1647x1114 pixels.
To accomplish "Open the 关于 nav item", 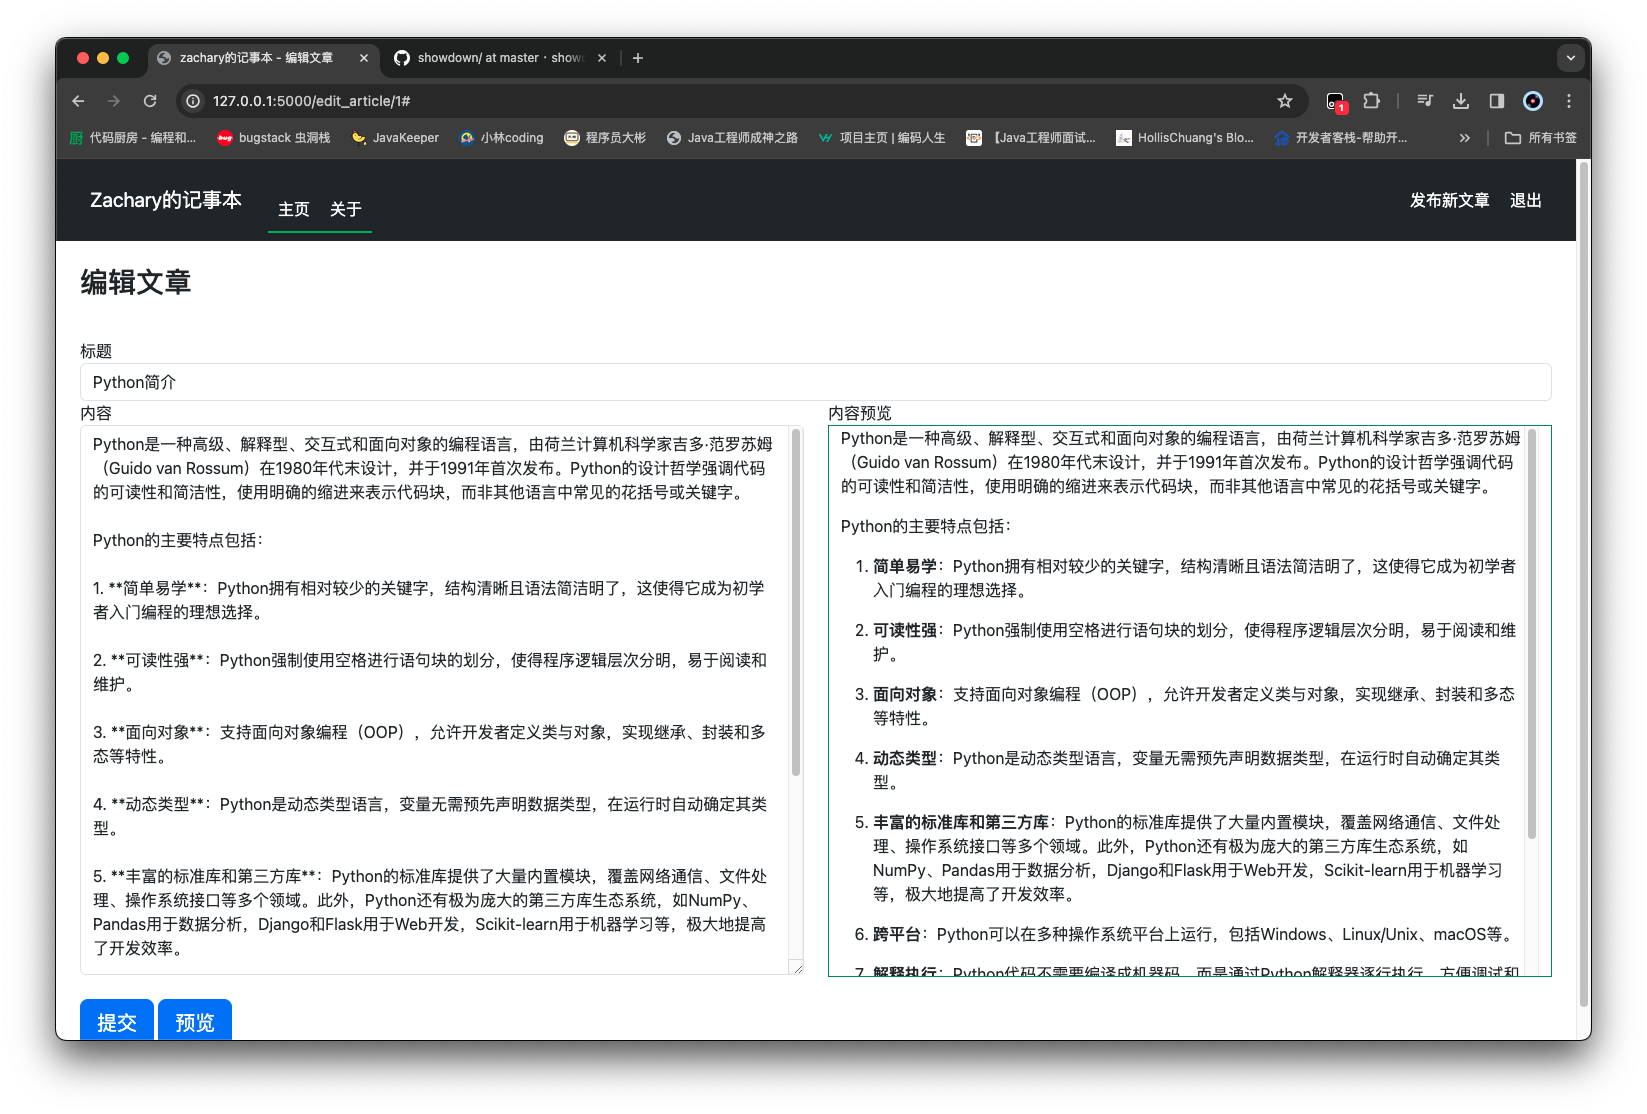I will [x=346, y=209].
